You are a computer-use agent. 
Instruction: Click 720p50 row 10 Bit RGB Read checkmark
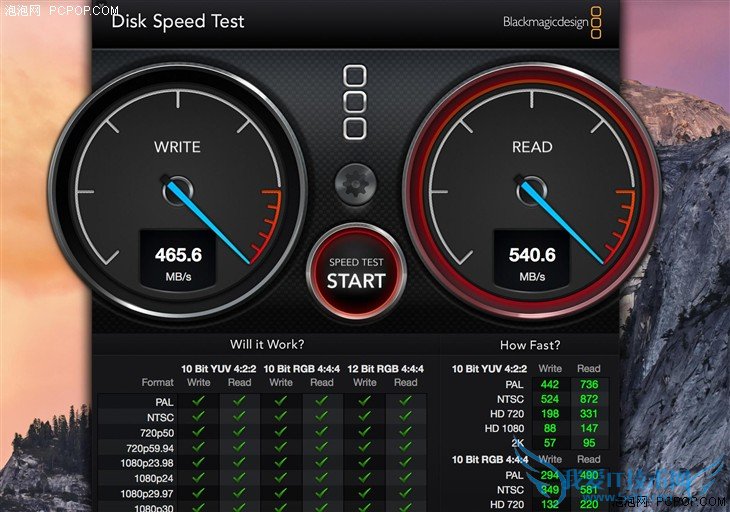(x=322, y=431)
